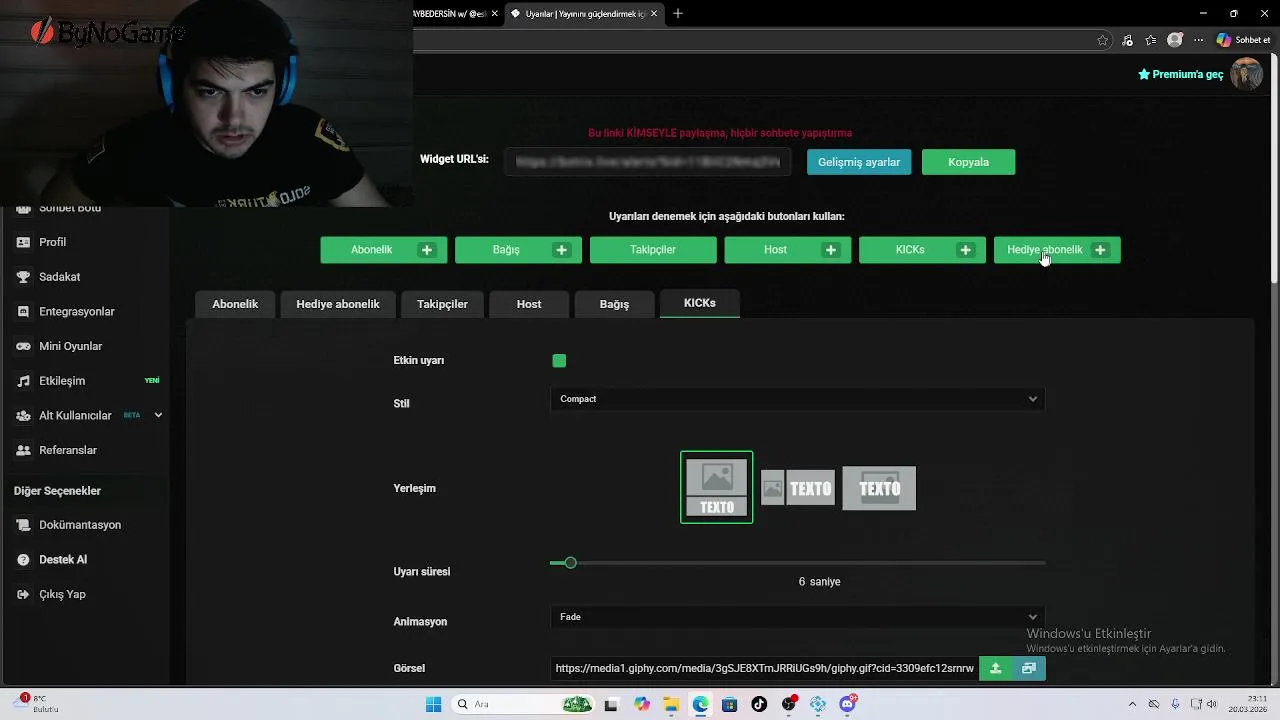Click the plus icon on the Bağış test button
This screenshot has width=1280, height=720.
point(562,250)
